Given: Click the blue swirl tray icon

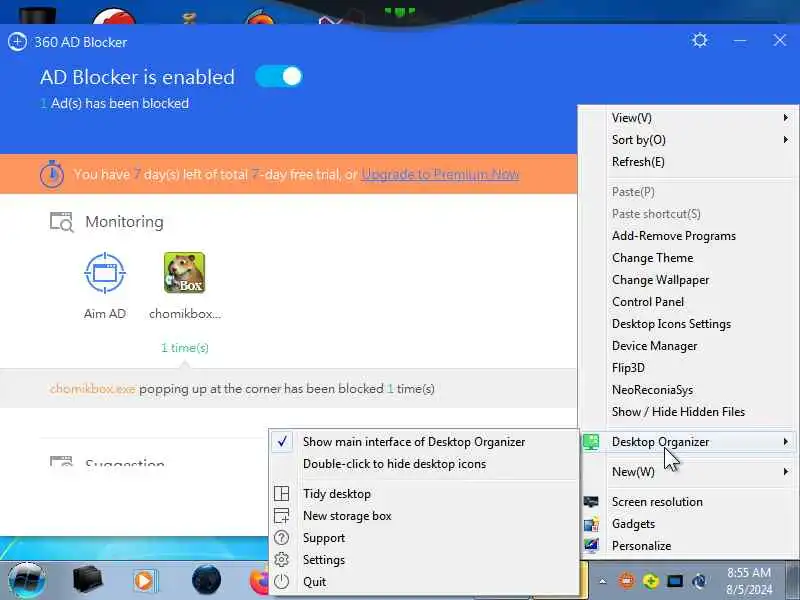Looking at the screenshot, I should 699,581.
